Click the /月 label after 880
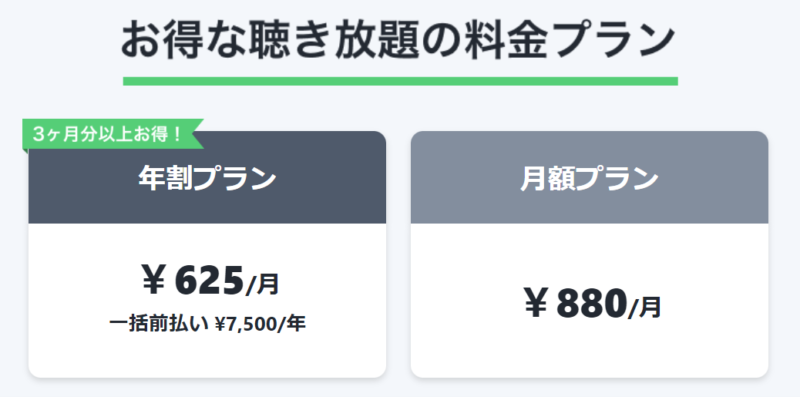 (645, 307)
